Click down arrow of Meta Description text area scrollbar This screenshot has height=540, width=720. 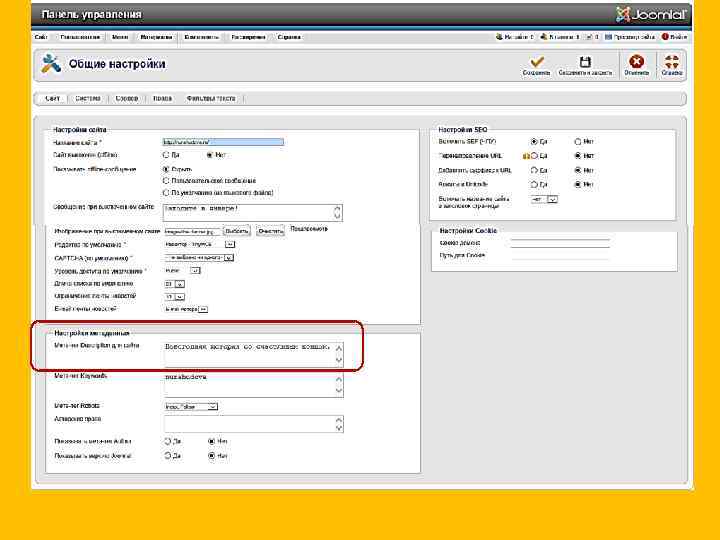click(x=339, y=360)
